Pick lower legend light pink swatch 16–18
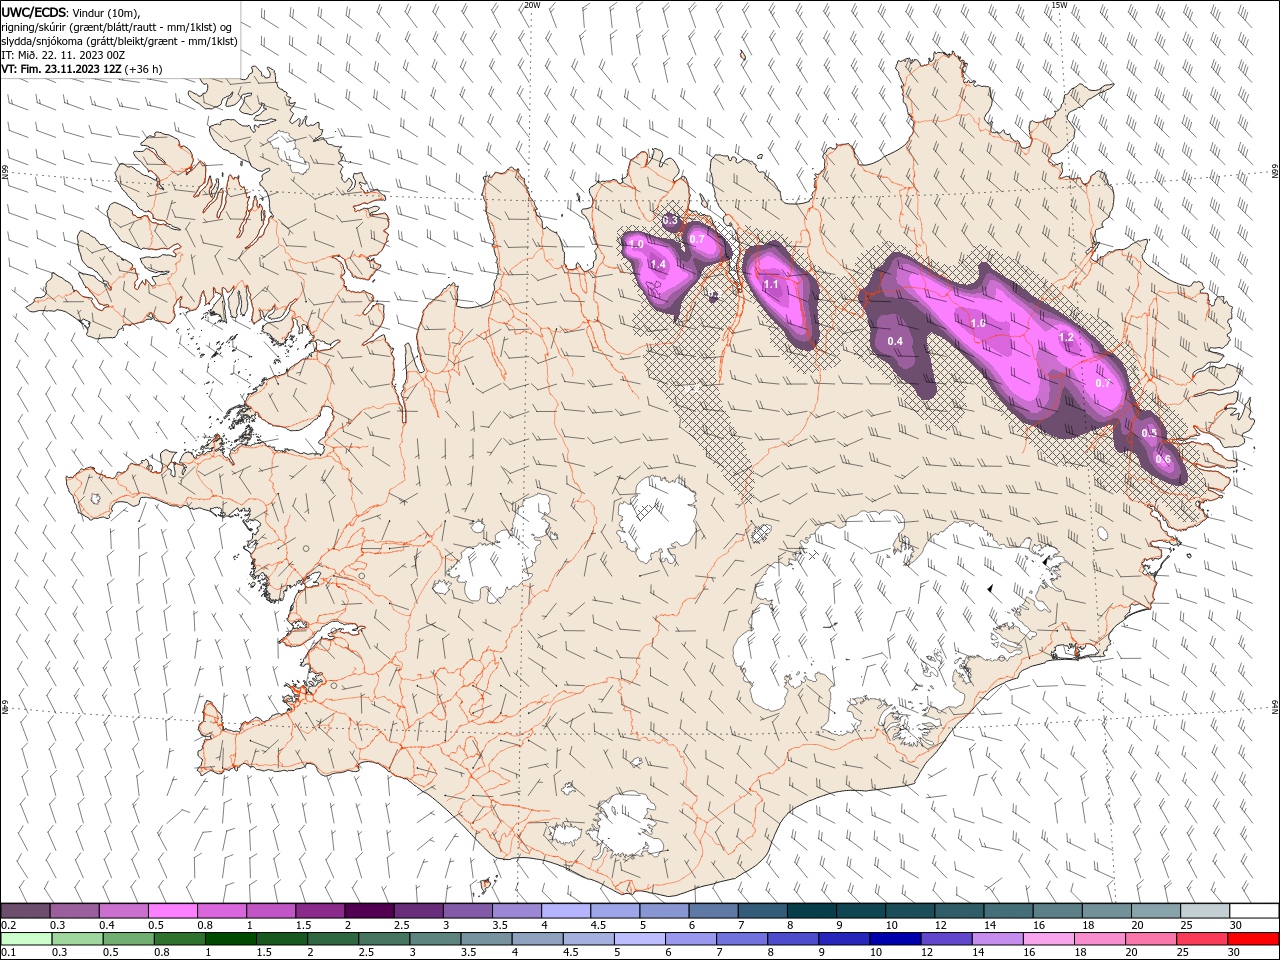 click(1049, 939)
